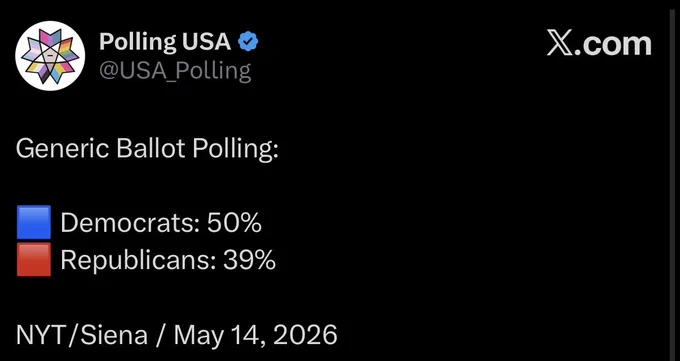The width and height of the screenshot is (680, 361).
Task: Click the 39% Republicans value
Action: tap(249, 260)
